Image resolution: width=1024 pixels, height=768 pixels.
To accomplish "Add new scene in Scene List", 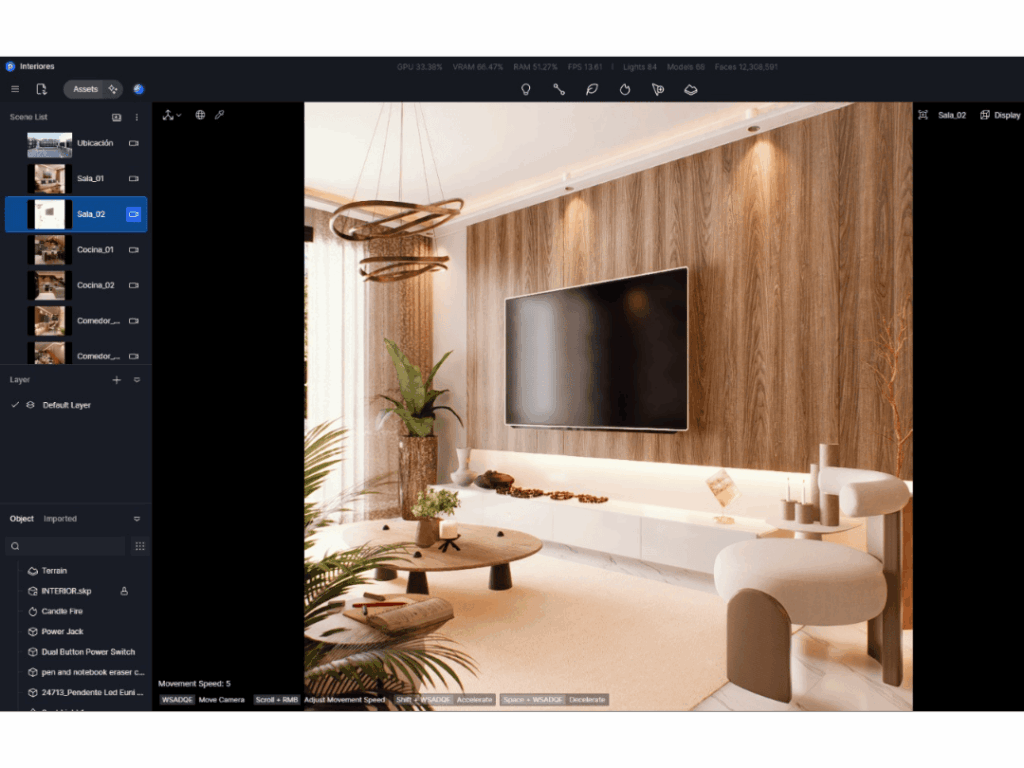I will (x=116, y=118).
